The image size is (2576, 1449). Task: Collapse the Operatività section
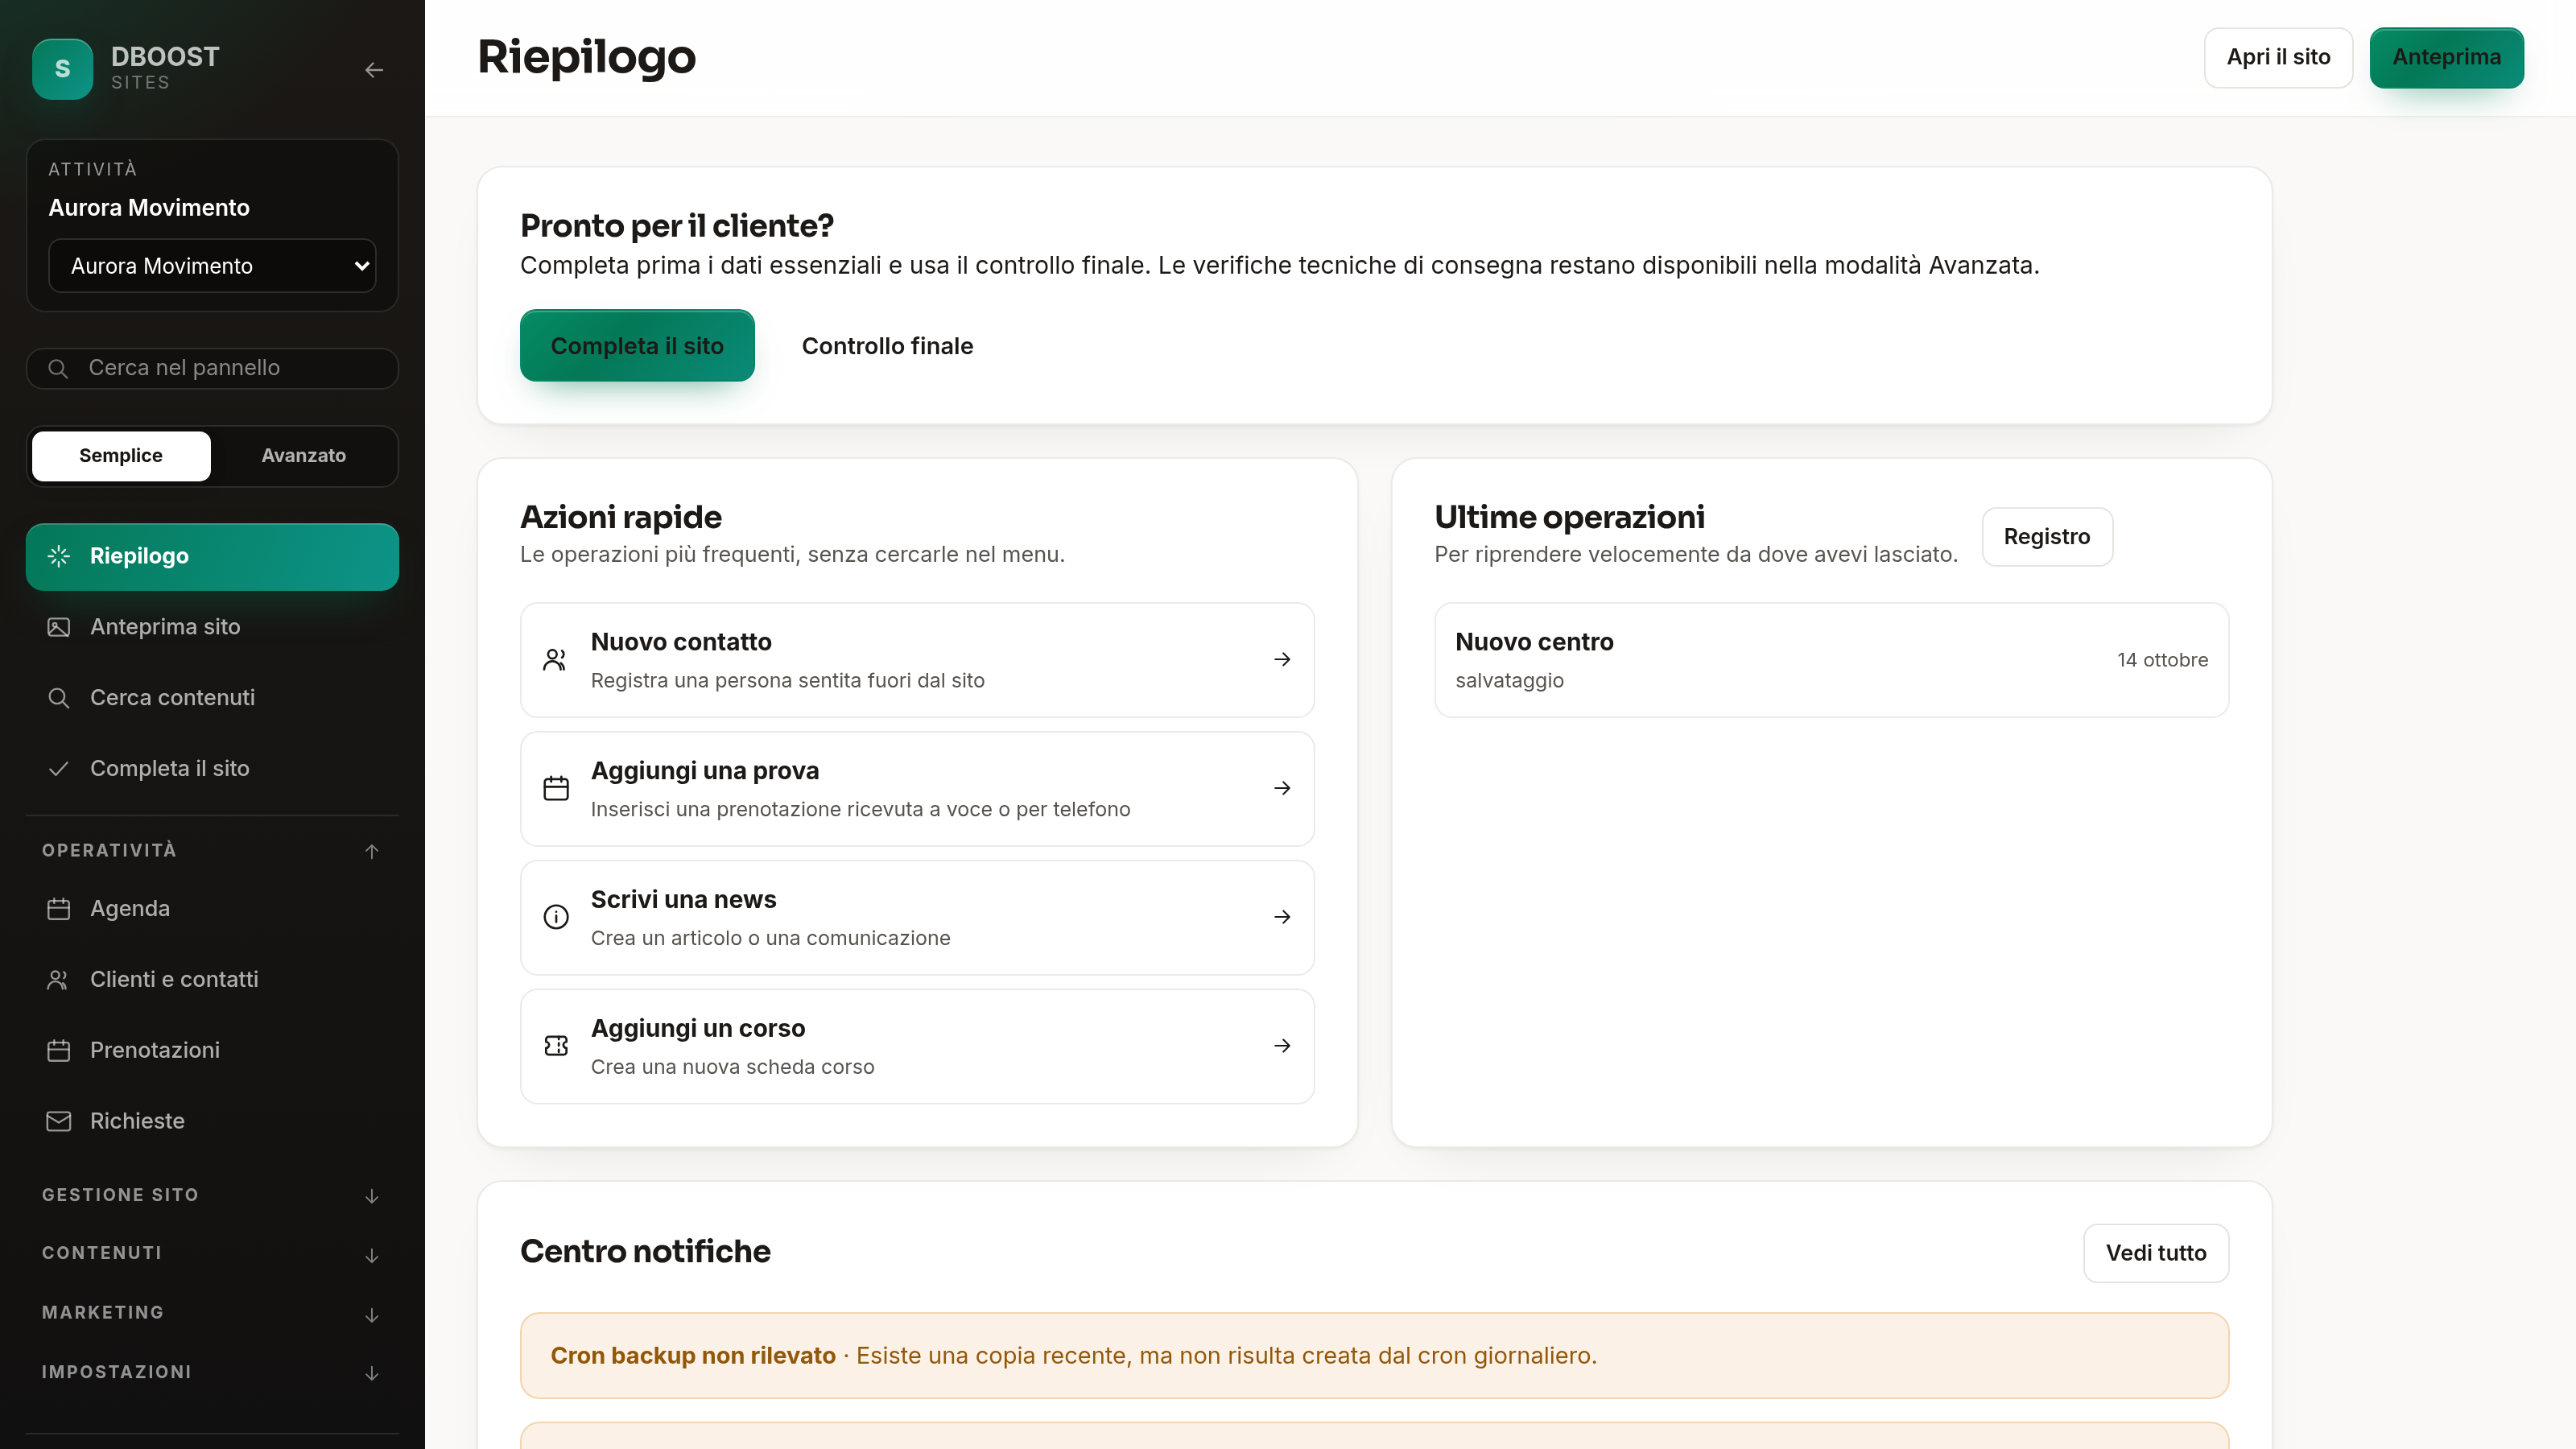(212, 851)
